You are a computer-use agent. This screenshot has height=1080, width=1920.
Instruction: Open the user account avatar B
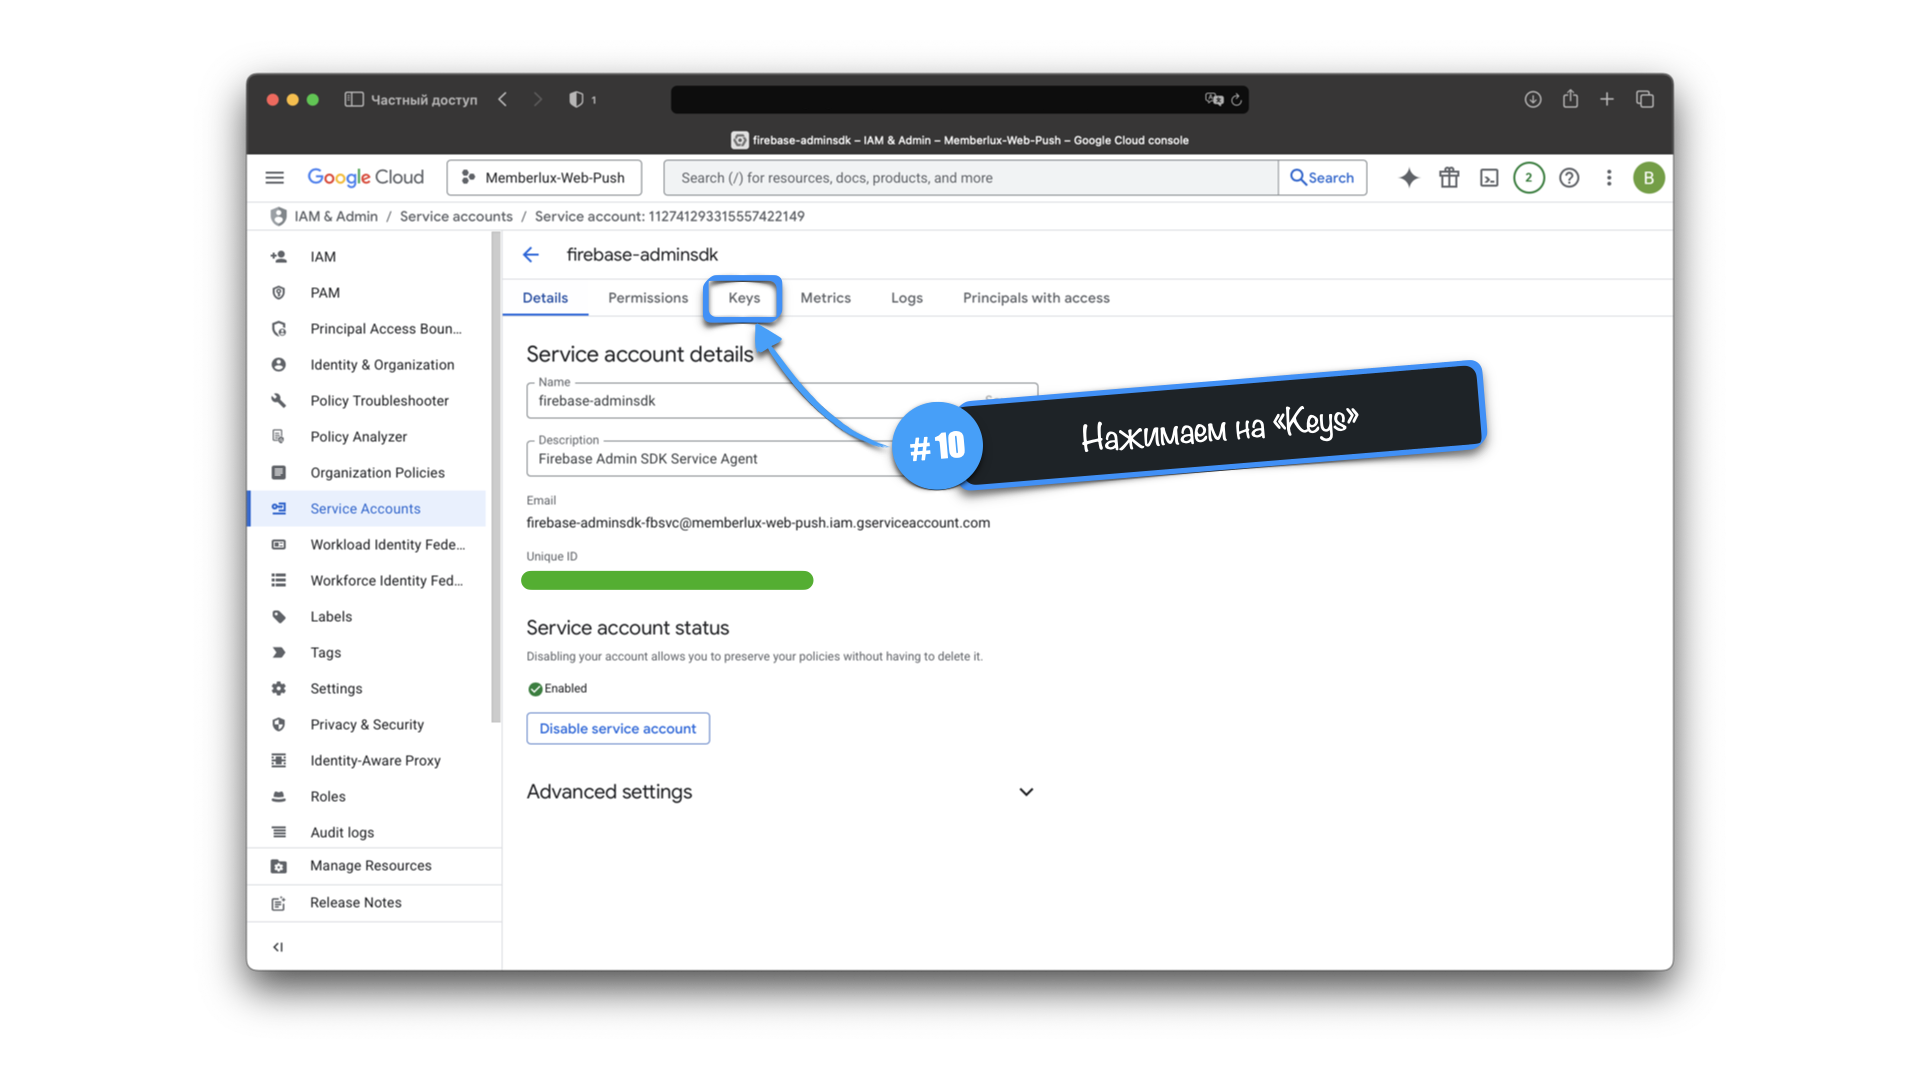(1648, 178)
